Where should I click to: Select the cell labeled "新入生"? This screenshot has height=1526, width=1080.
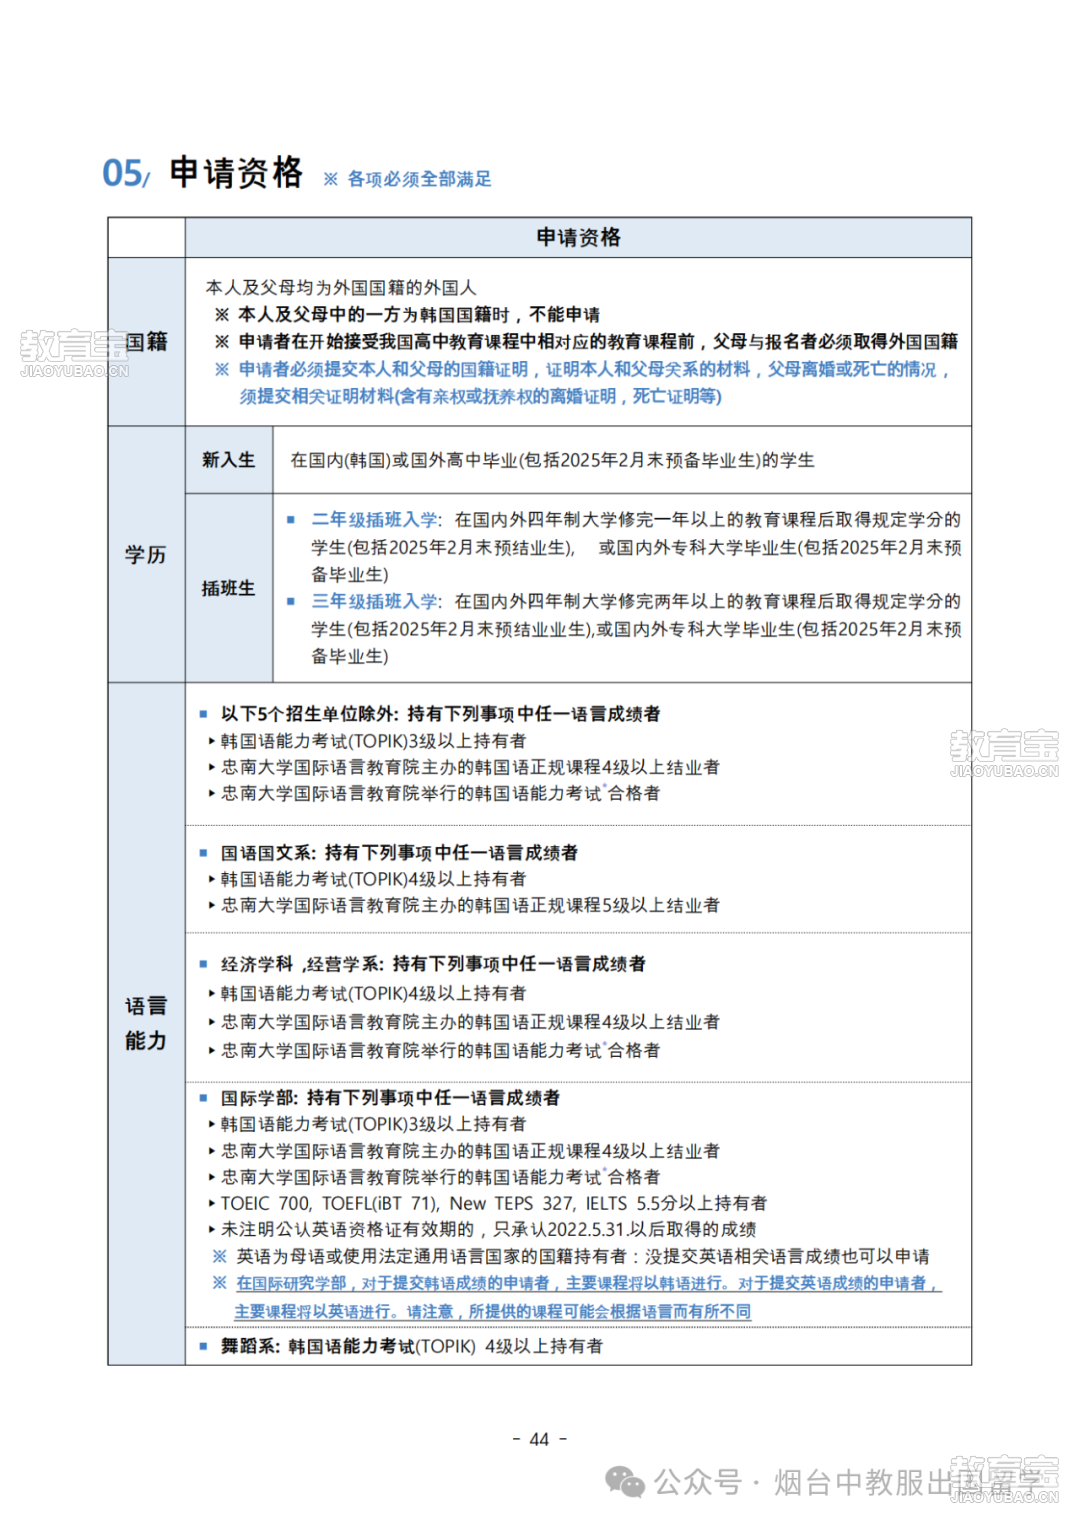[x=229, y=460]
